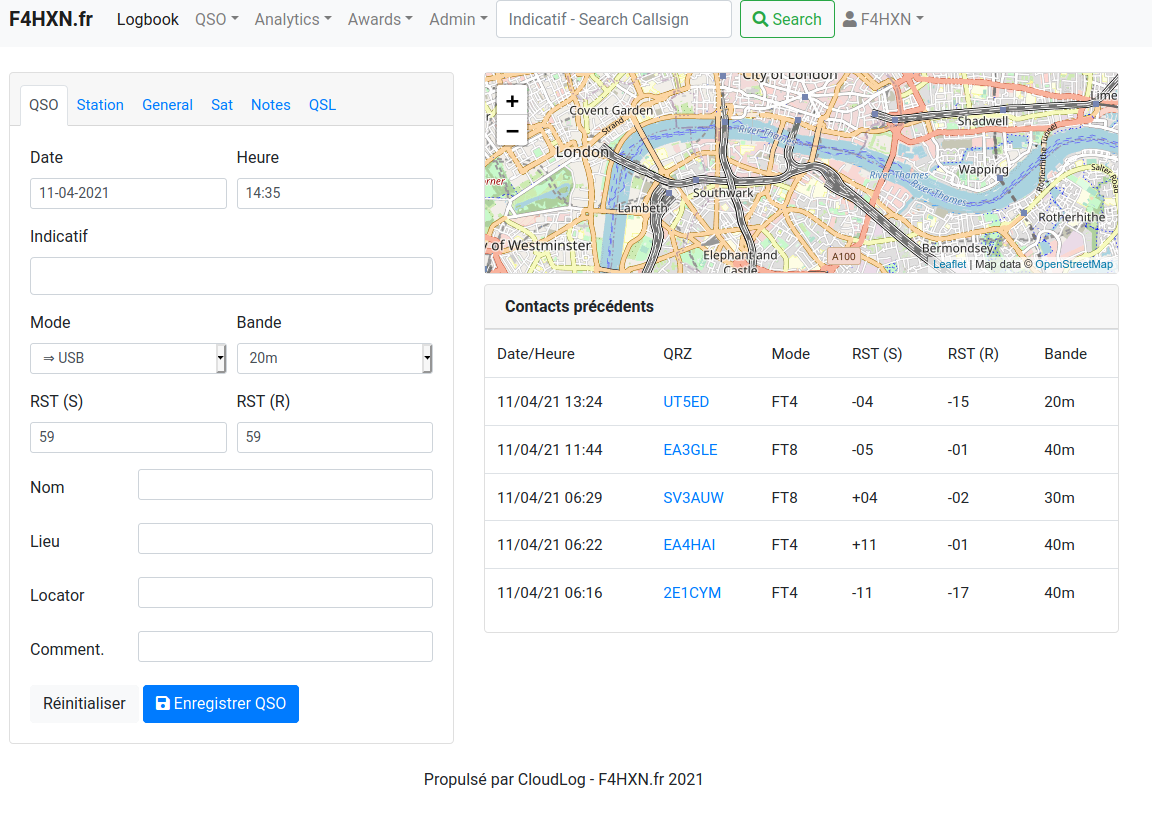Open the Awards menu
Viewport: 1152px width, 815px height.
(380, 19)
